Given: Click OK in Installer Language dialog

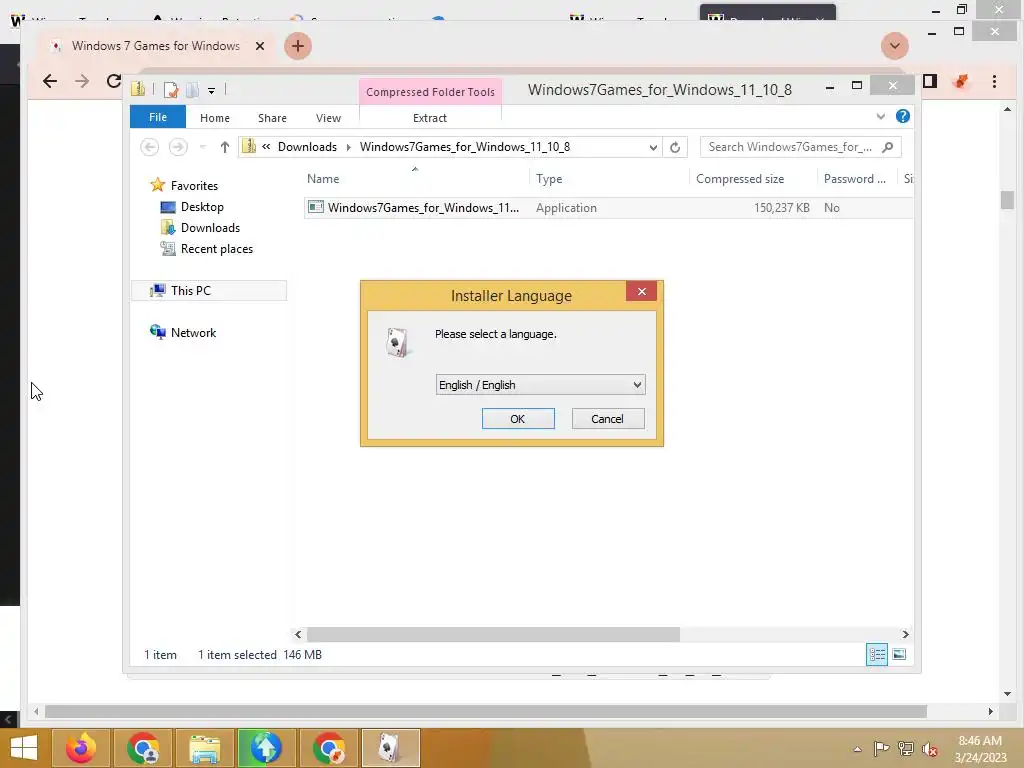Looking at the screenshot, I should tap(518, 419).
